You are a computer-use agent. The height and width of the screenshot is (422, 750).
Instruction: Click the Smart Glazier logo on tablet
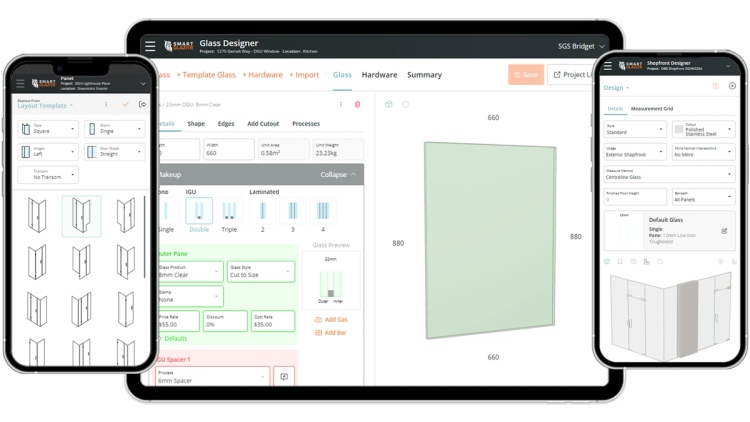pos(178,46)
